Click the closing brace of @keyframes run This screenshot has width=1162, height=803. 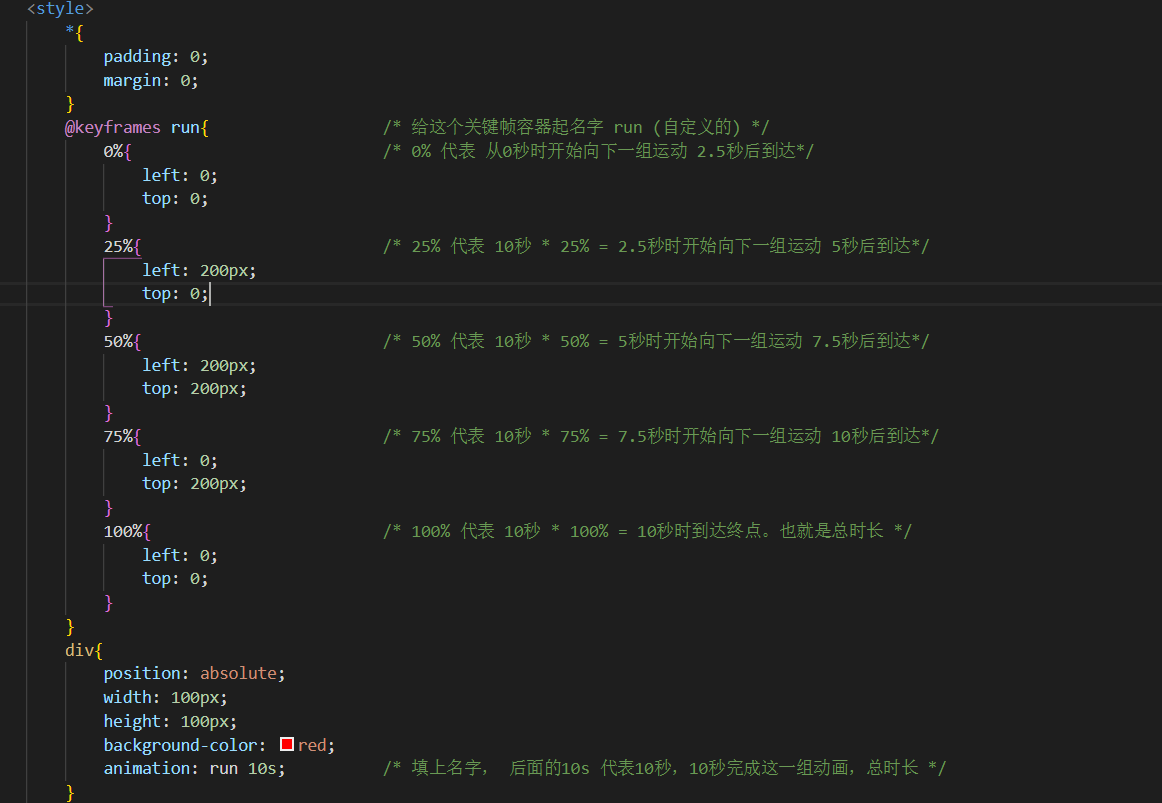point(70,626)
